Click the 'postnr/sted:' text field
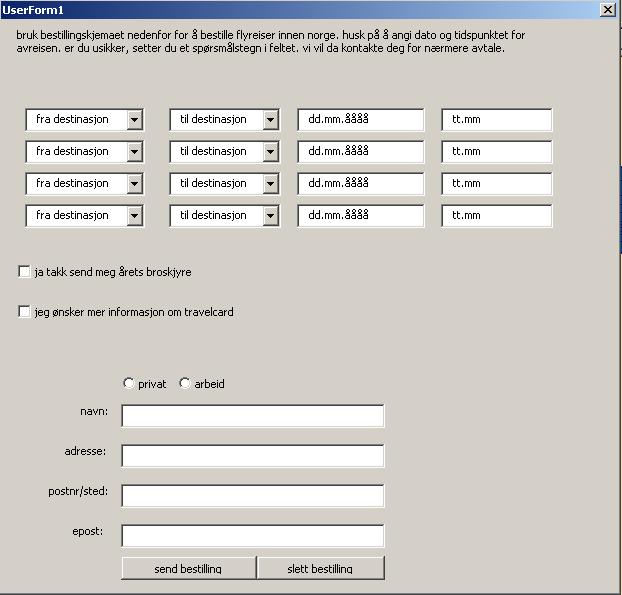Image resolution: width=622 pixels, height=595 pixels. click(253, 496)
